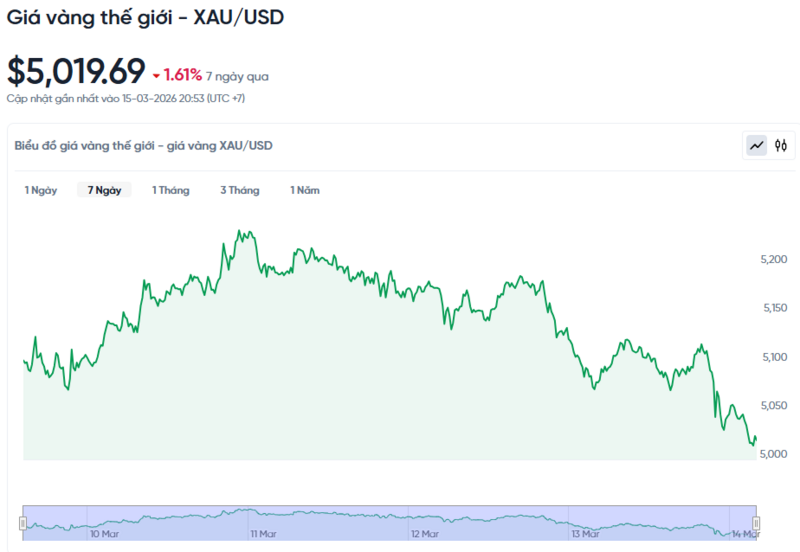This screenshot has width=800, height=552.
Task: Click the Giá vàng thế giới - XAU/USD heading
Action: [144, 18]
